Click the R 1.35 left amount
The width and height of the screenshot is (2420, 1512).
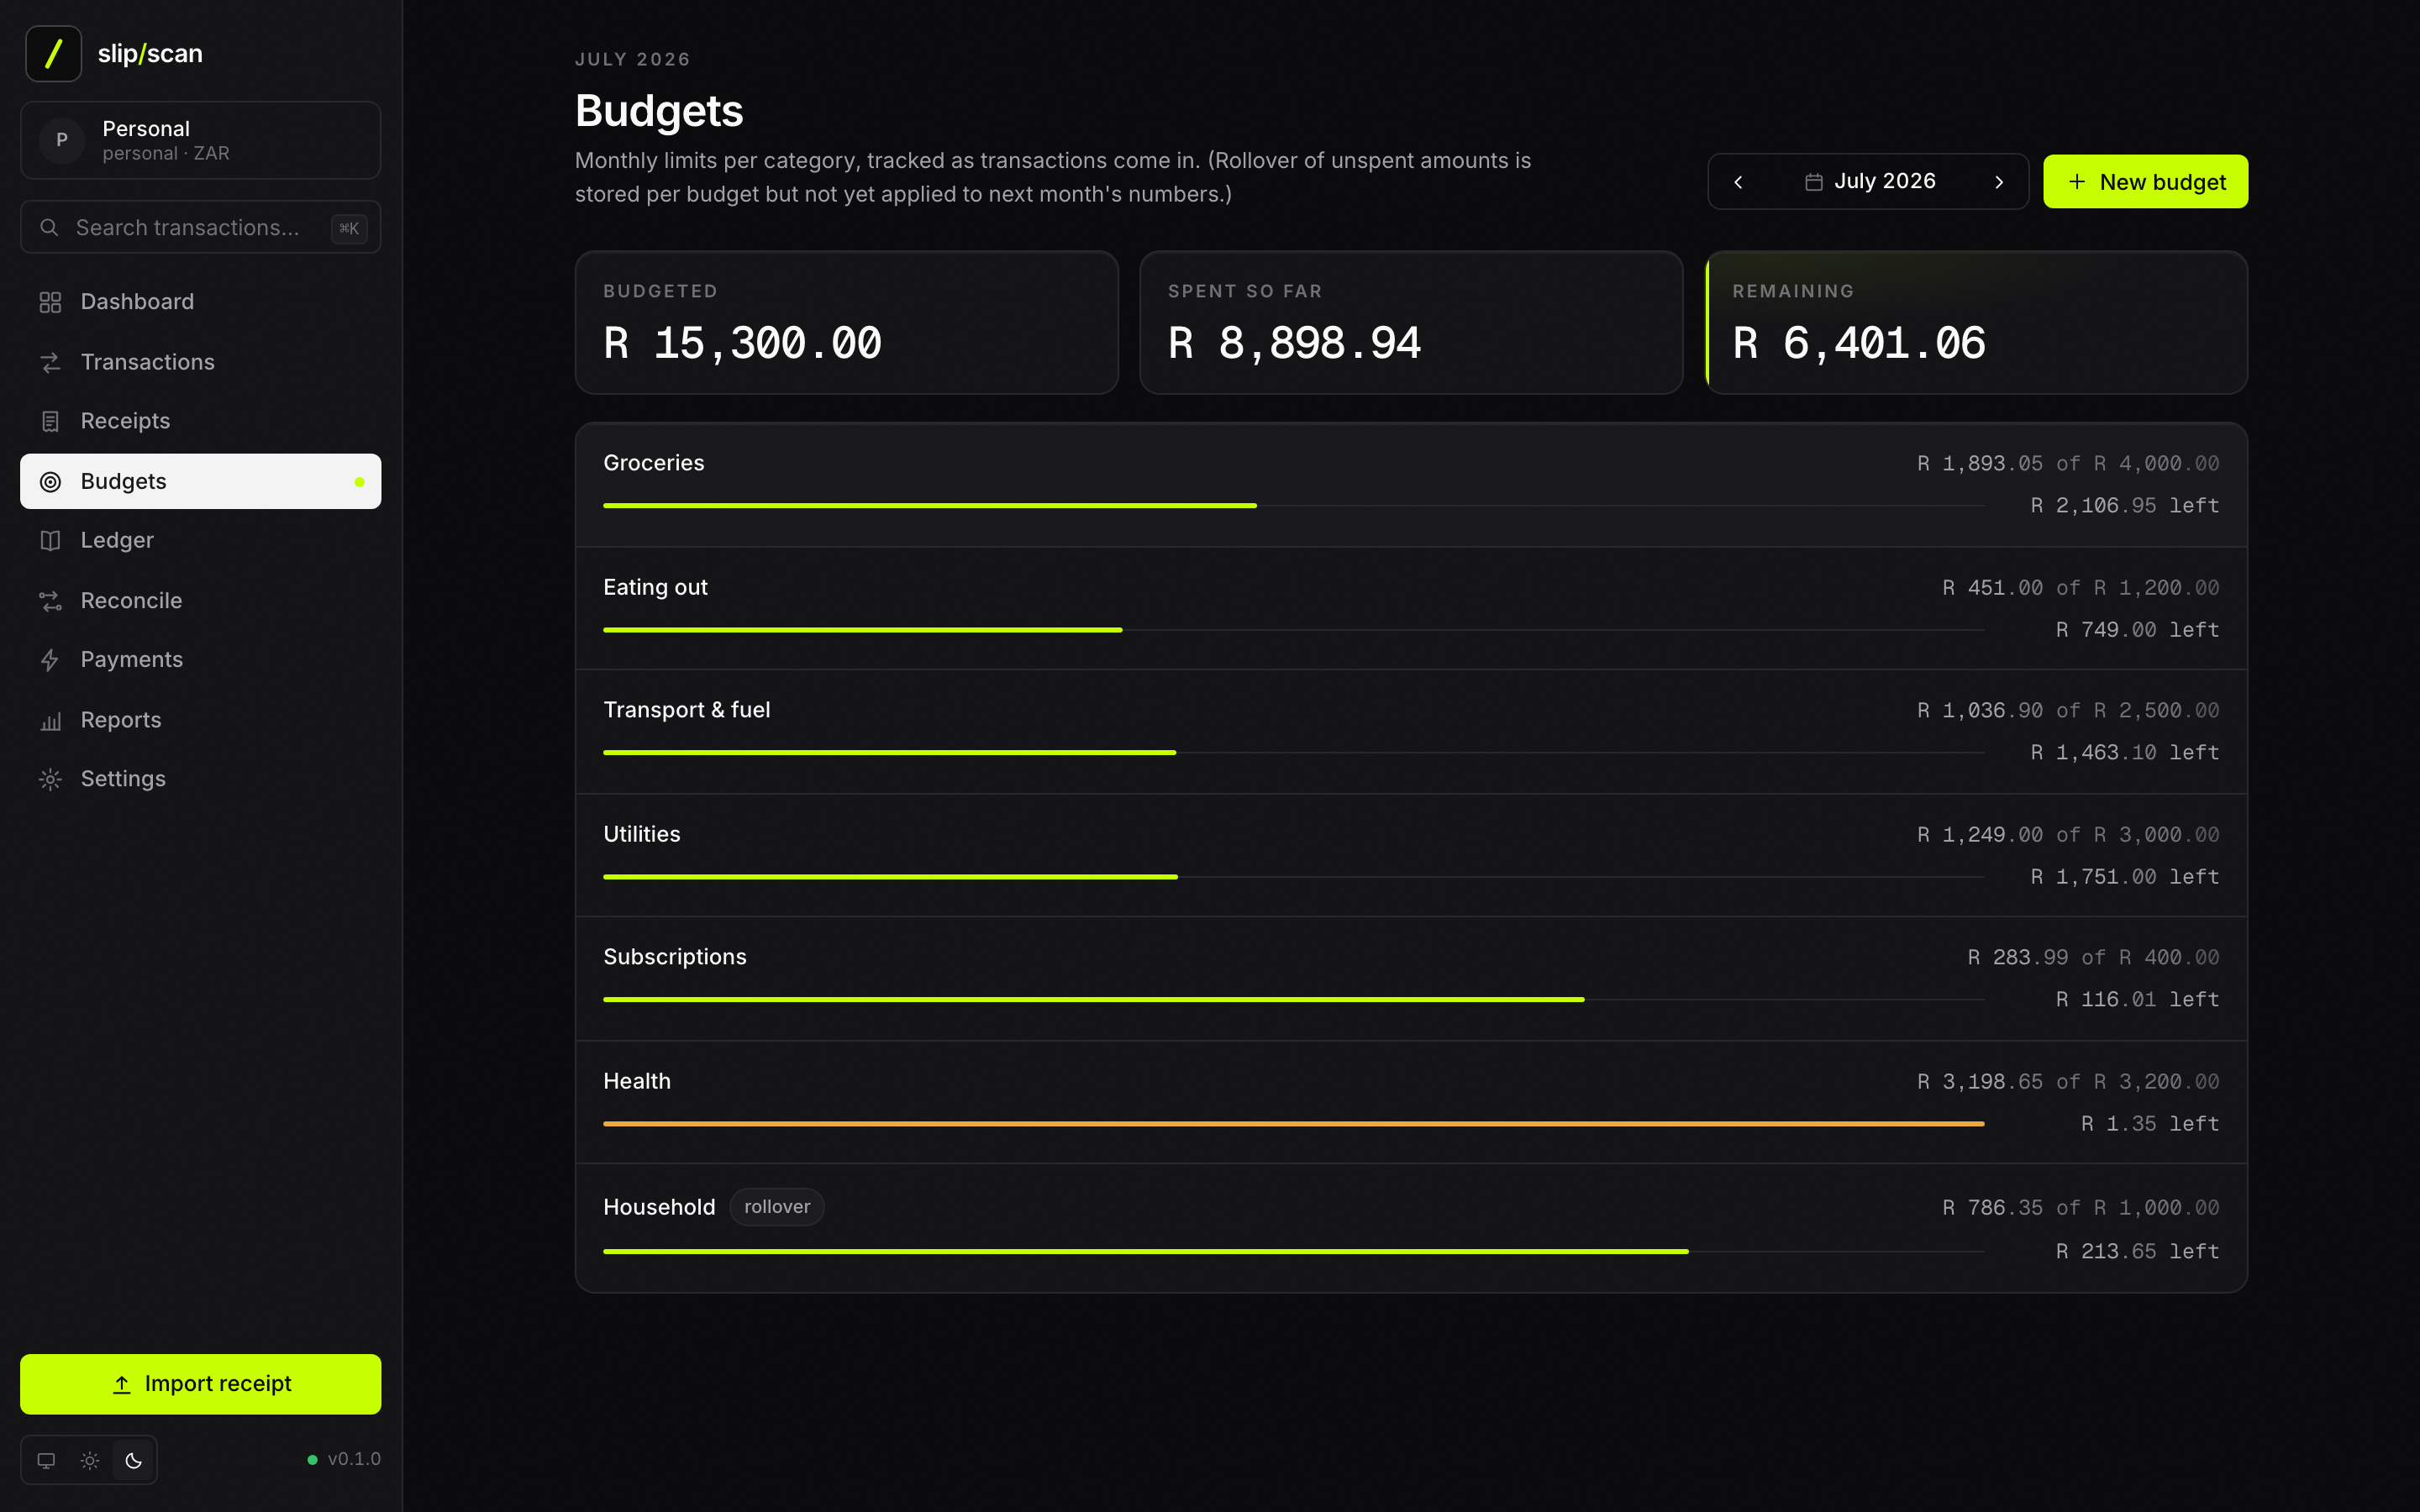(2150, 1124)
